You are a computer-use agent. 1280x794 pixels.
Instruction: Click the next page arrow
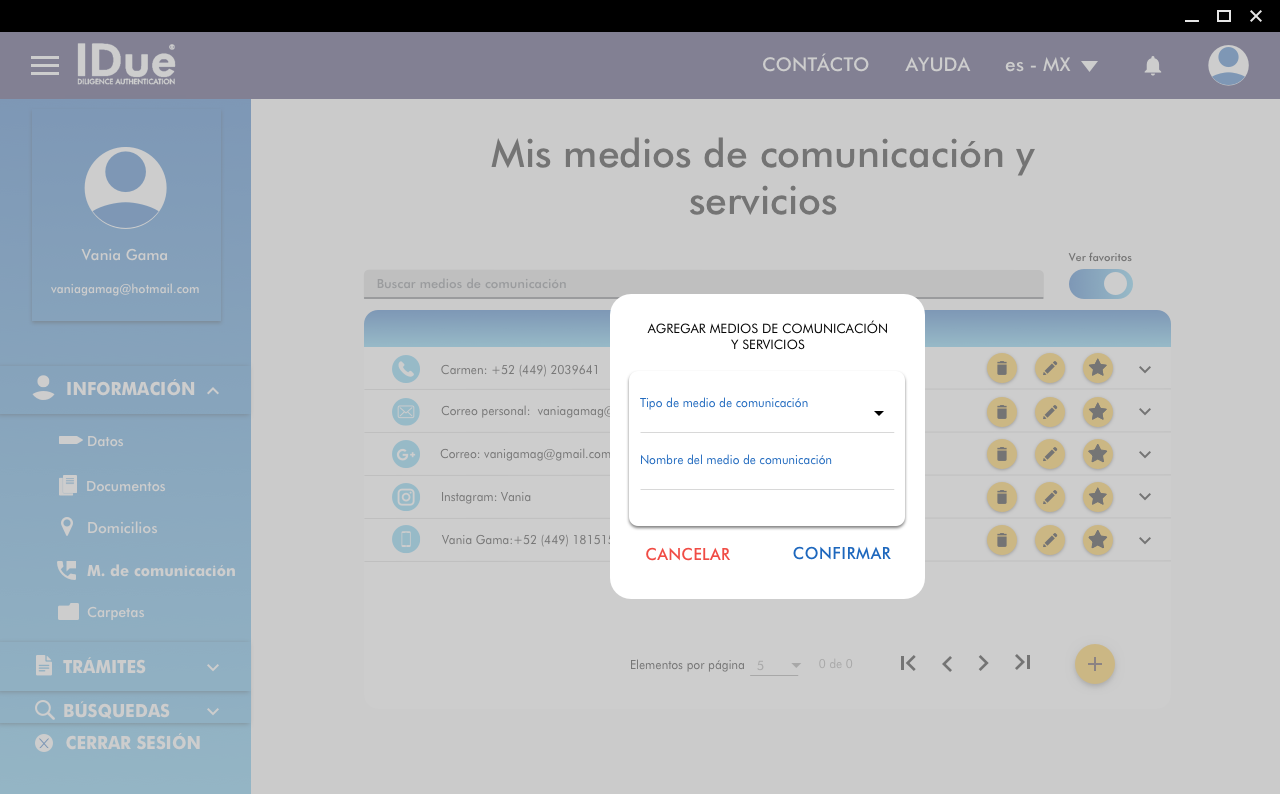[x=984, y=663]
